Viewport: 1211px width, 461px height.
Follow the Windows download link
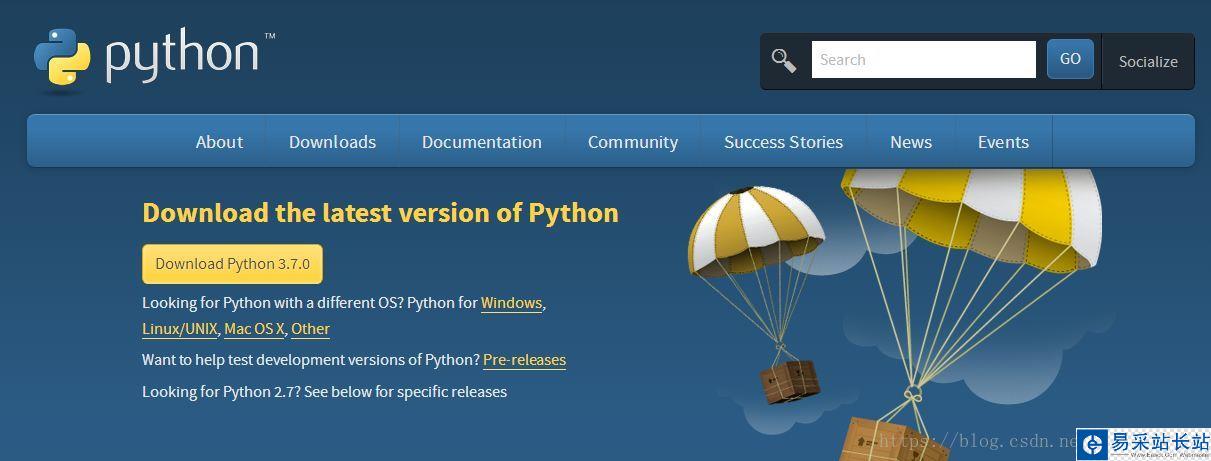point(511,303)
